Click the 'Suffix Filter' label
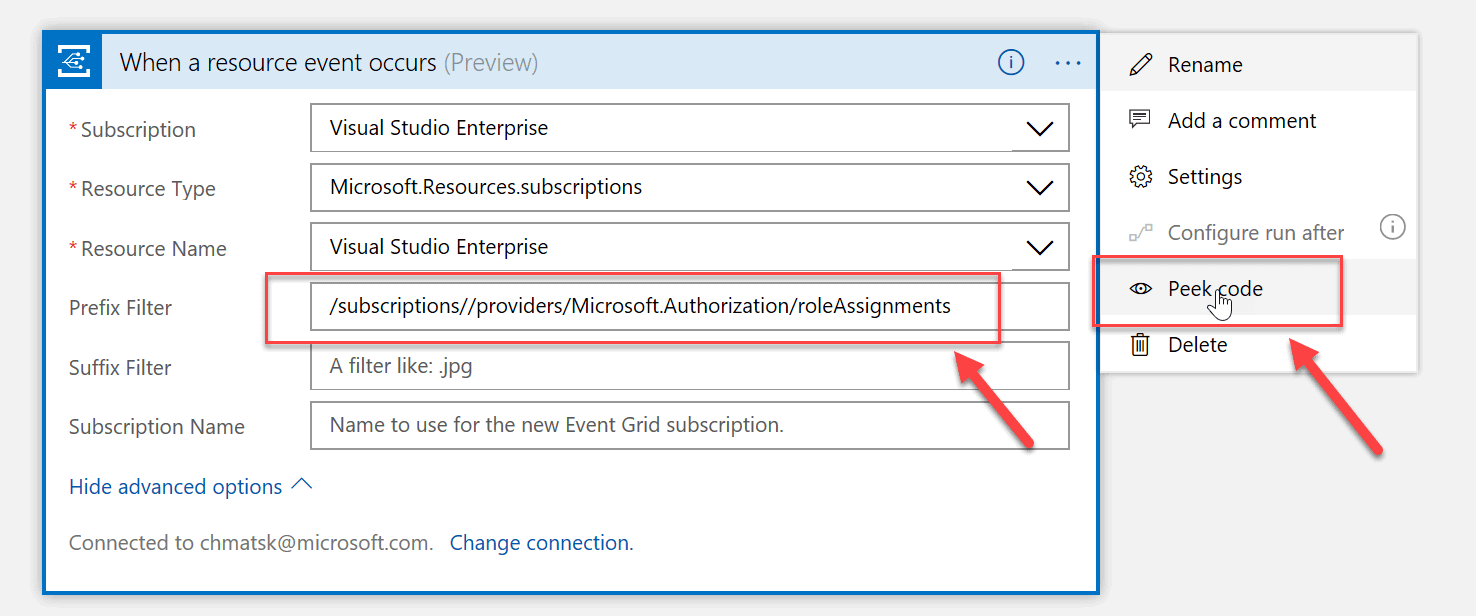Image resolution: width=1476 pixels, height=616 pixels. pos(120,367)
